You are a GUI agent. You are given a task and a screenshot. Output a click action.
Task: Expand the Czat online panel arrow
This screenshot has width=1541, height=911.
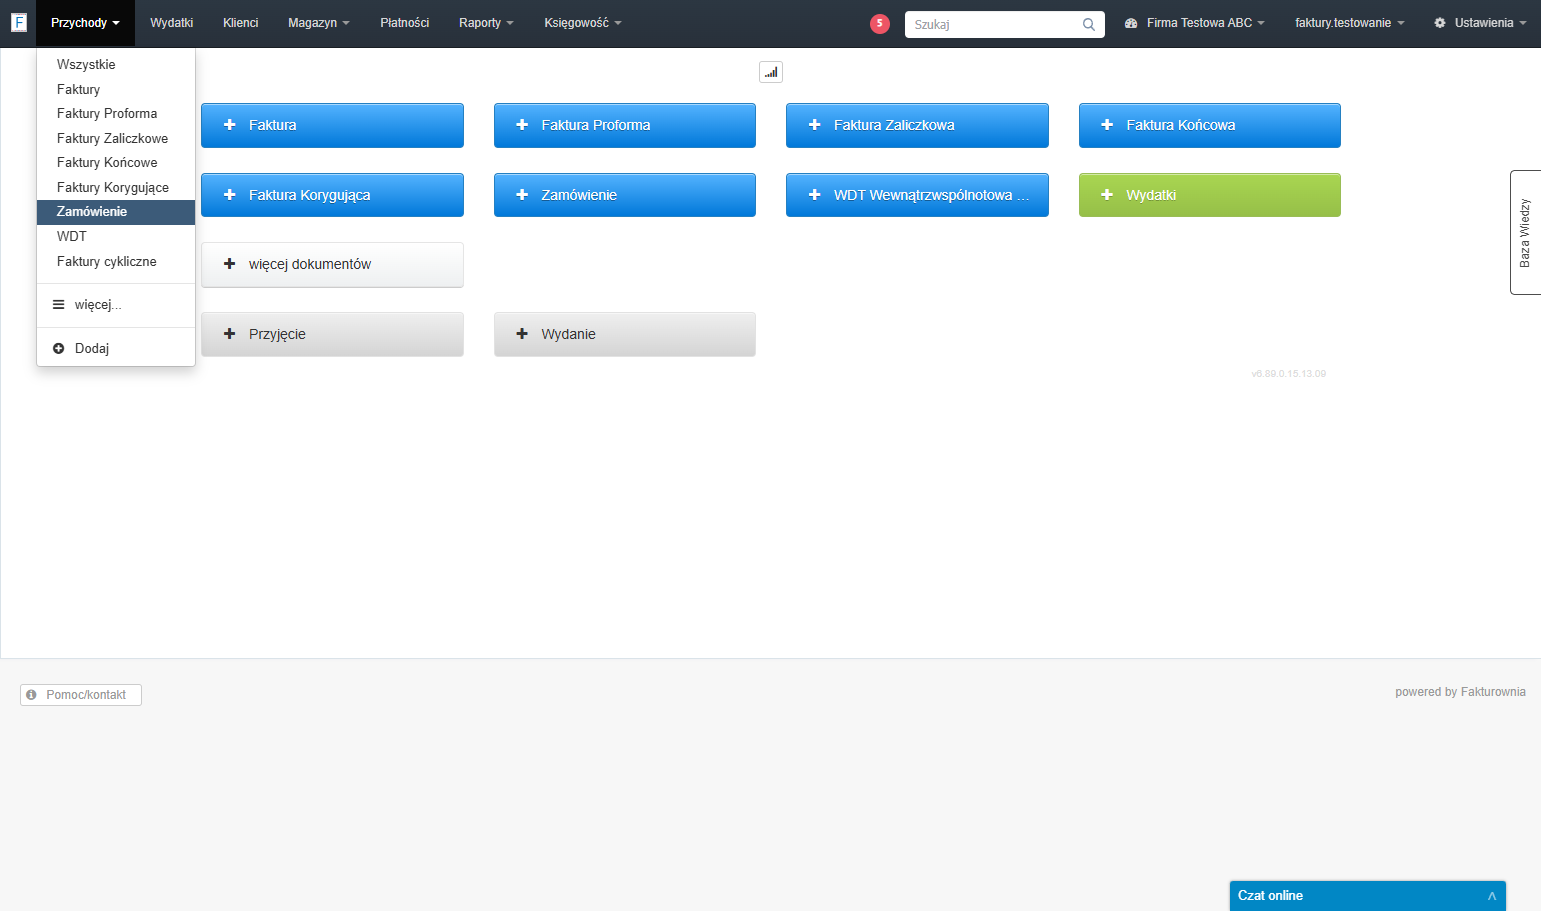tap(1491, 896)
